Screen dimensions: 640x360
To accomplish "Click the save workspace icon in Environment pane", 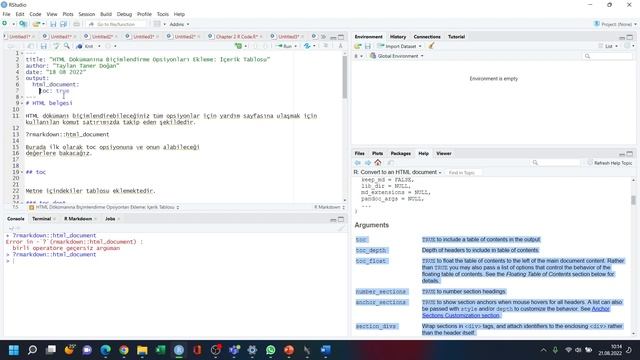I will coord(368,46).
